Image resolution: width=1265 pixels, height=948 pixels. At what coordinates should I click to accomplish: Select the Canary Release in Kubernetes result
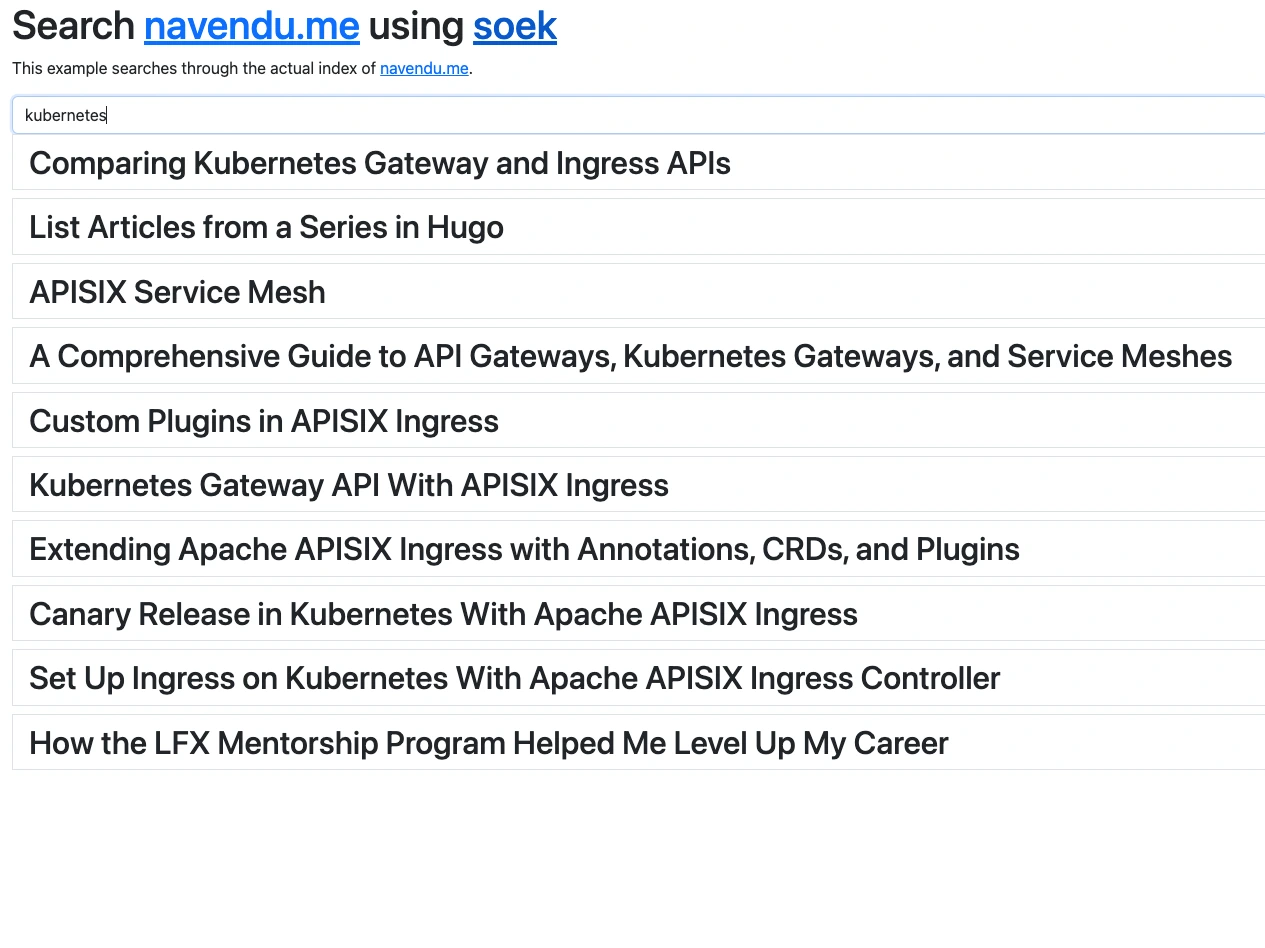pos(638,614)
